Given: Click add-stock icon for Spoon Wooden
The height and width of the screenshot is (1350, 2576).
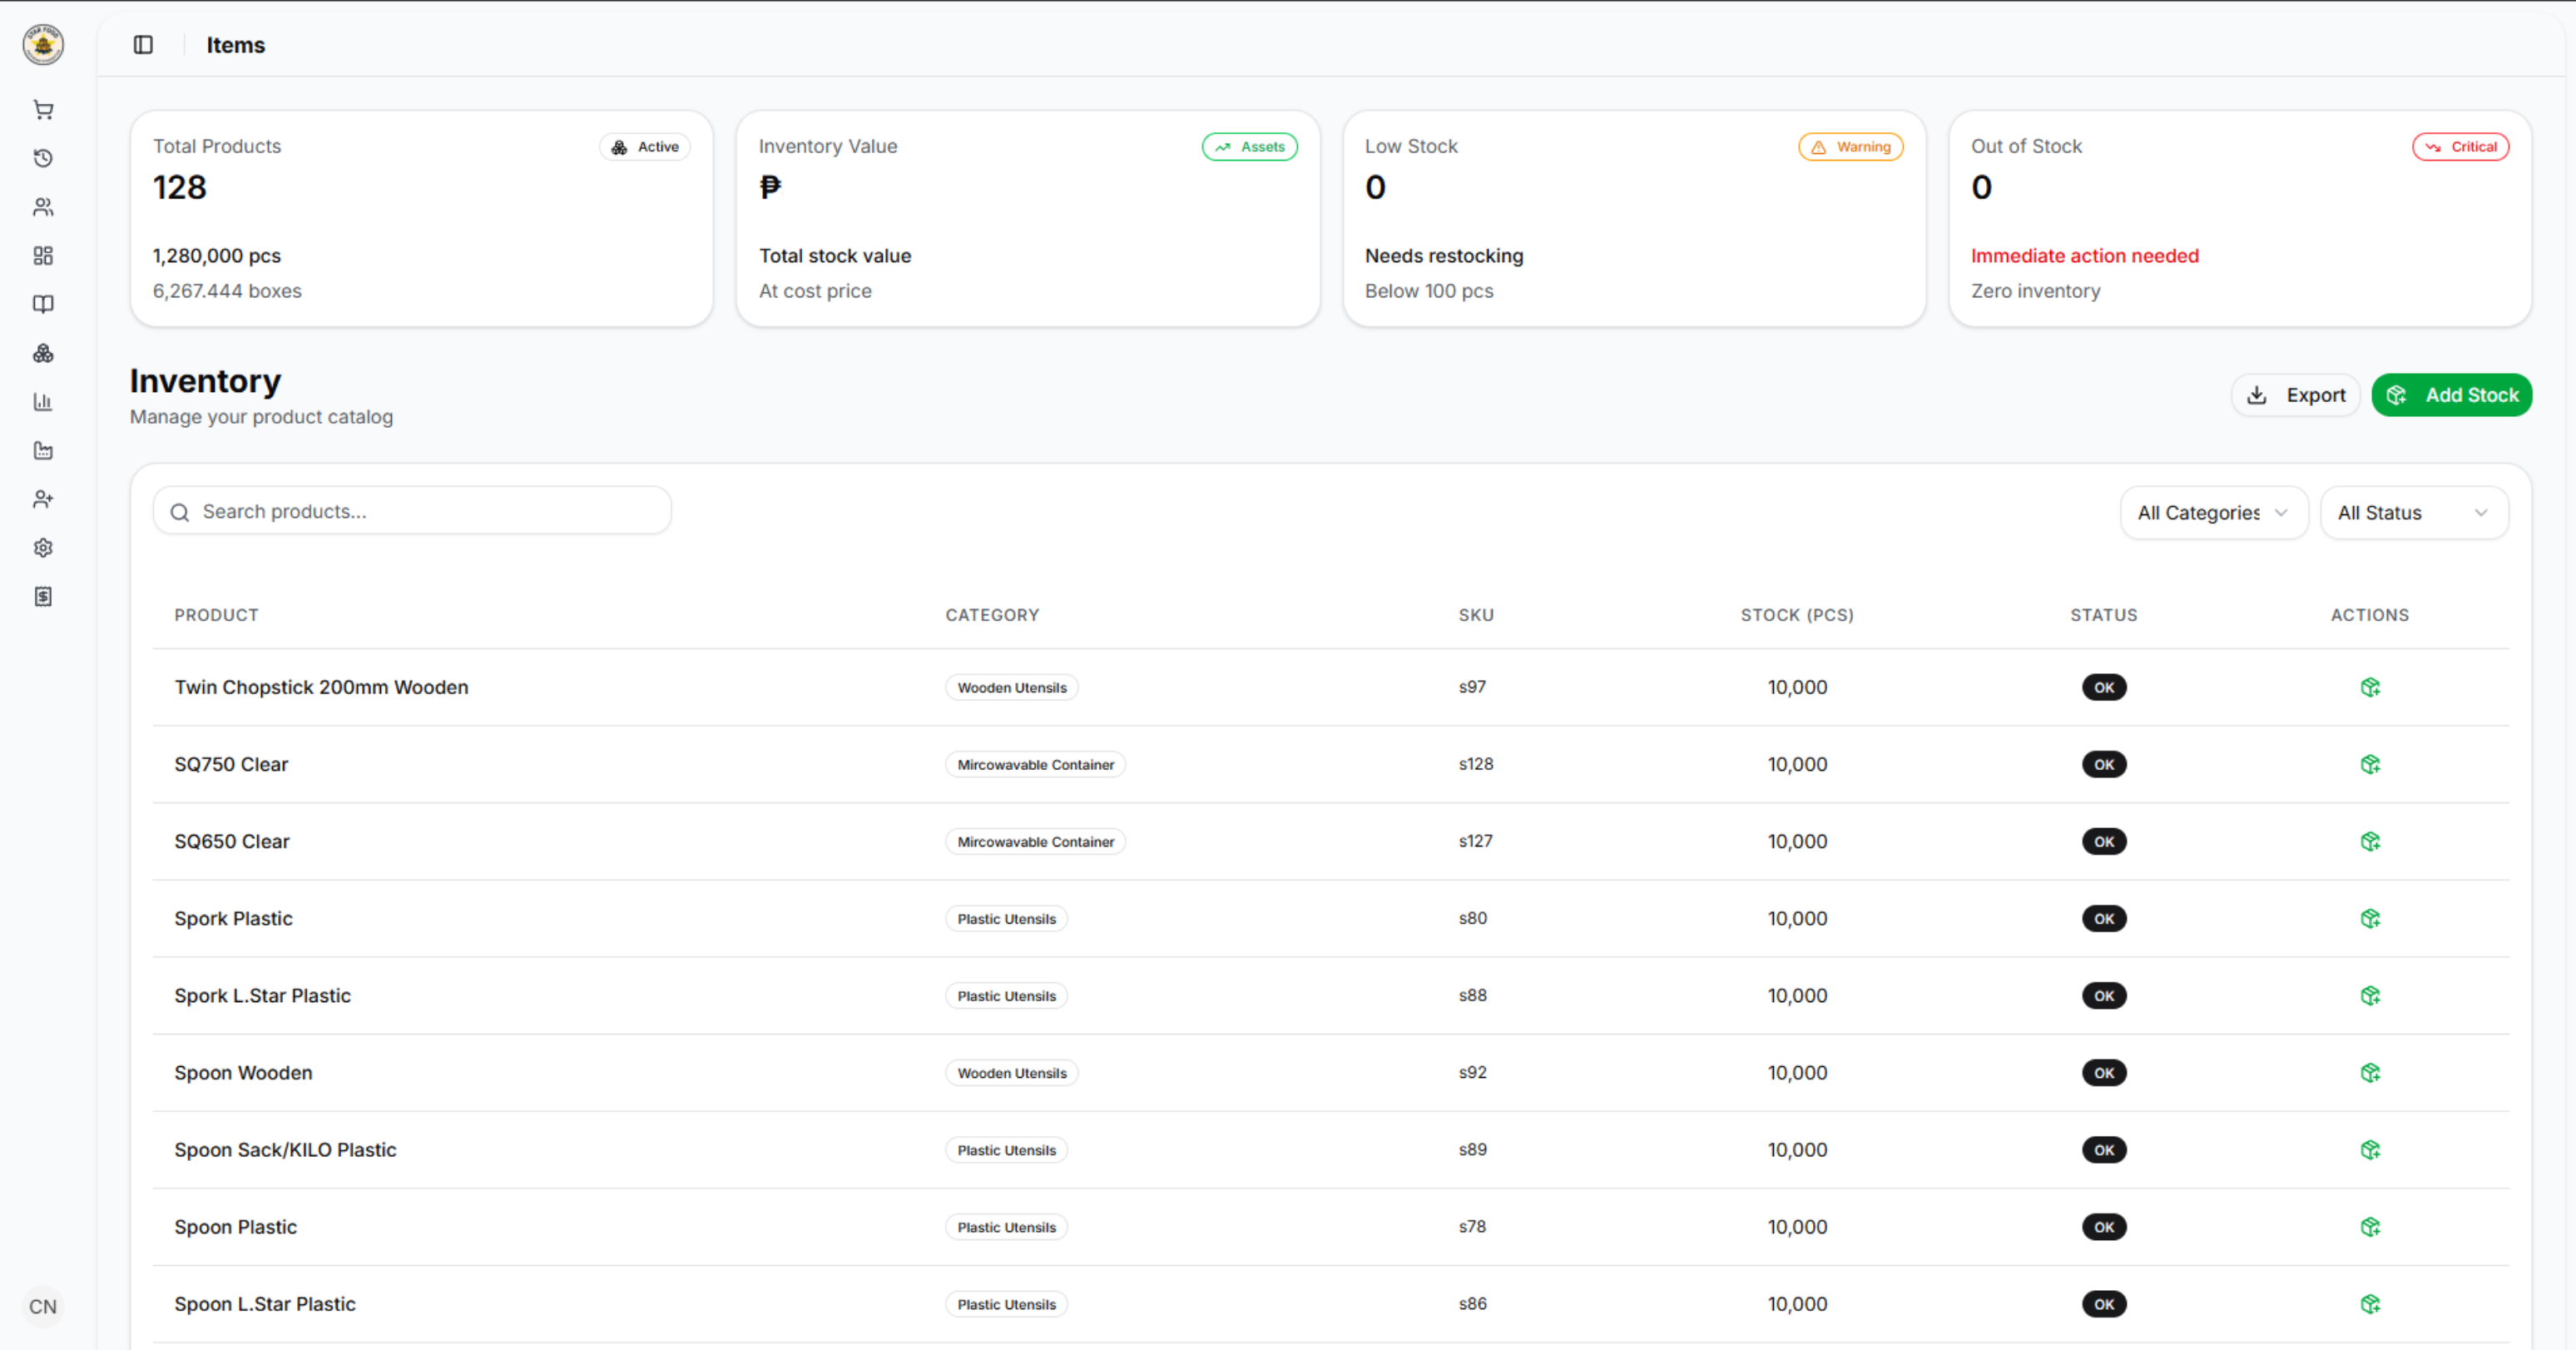Looking at the screenshot, I should [2370, 1072].
